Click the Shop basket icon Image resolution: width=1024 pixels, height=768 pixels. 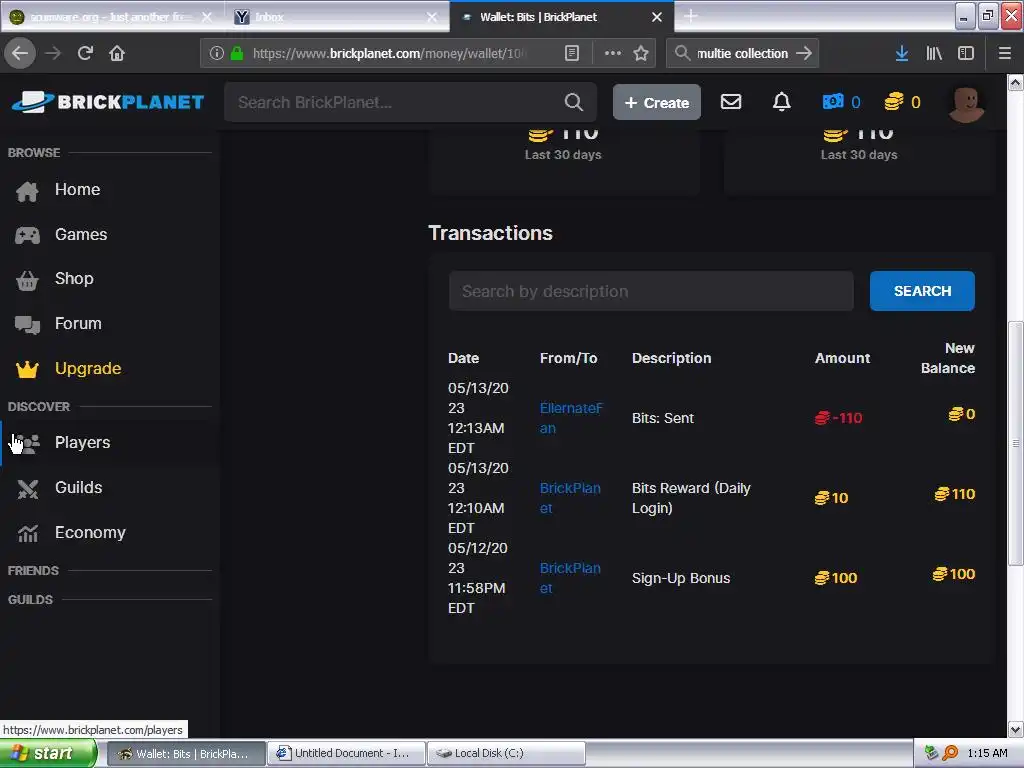coord(27,280)
